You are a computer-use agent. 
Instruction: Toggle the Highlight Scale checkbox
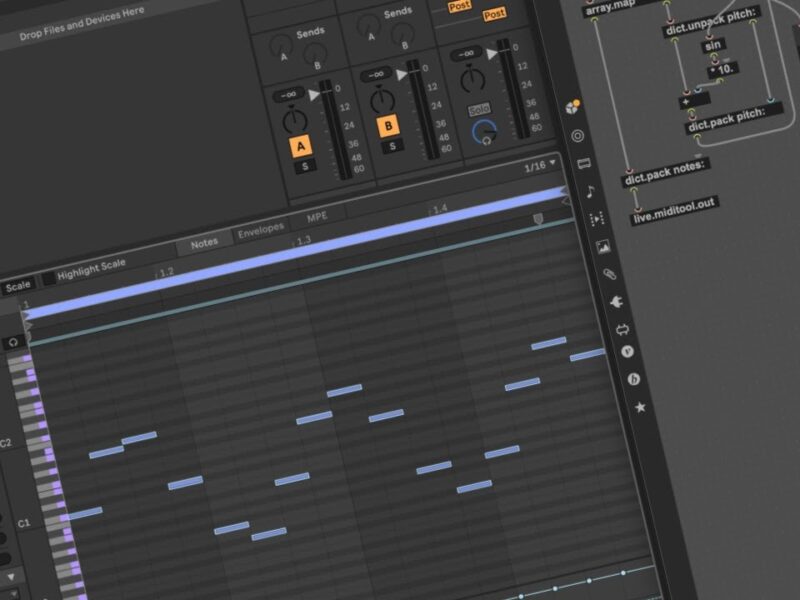48,277
